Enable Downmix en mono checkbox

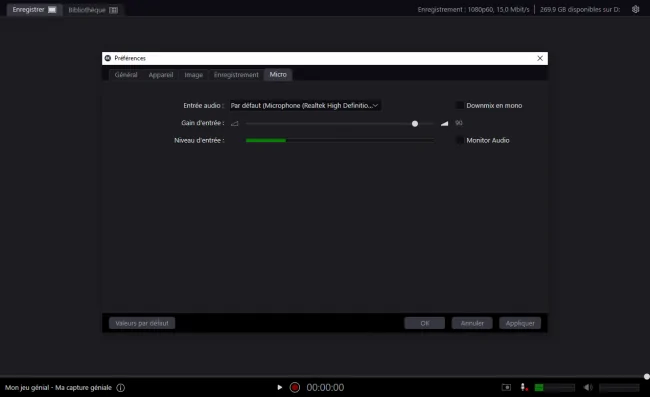pos(460,105)
